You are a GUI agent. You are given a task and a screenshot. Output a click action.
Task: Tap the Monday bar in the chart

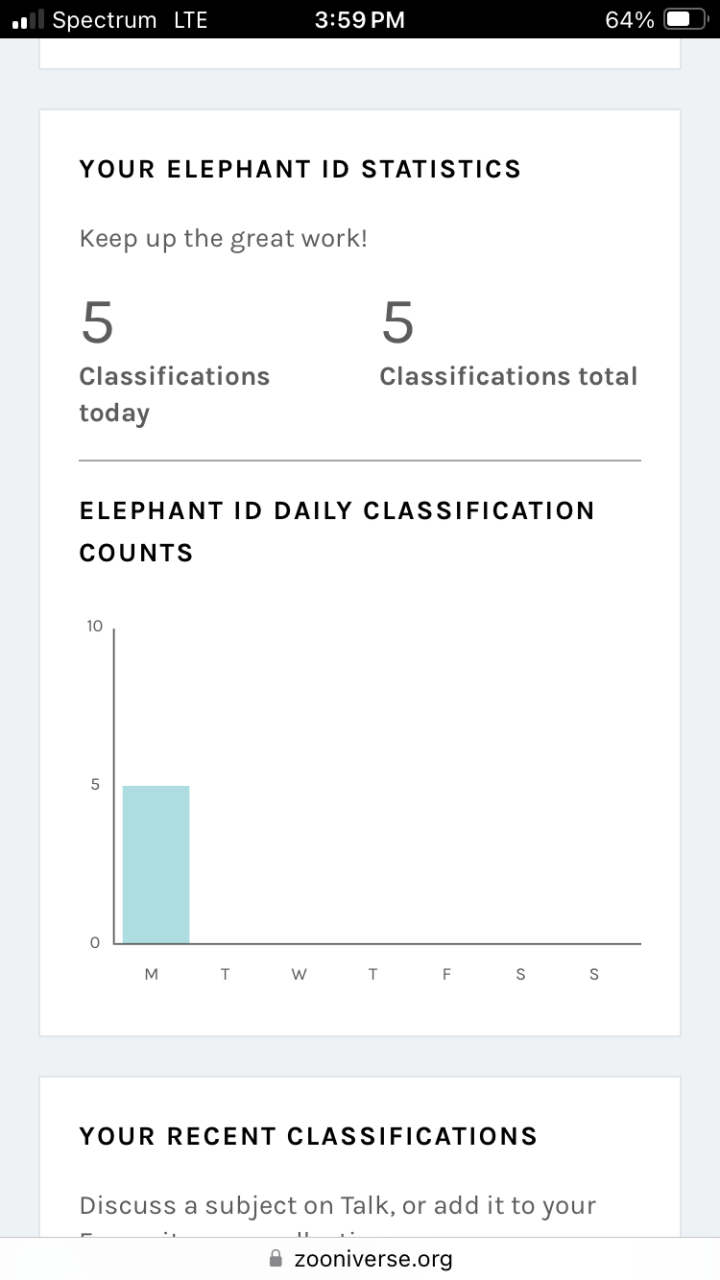click(156, 864)
